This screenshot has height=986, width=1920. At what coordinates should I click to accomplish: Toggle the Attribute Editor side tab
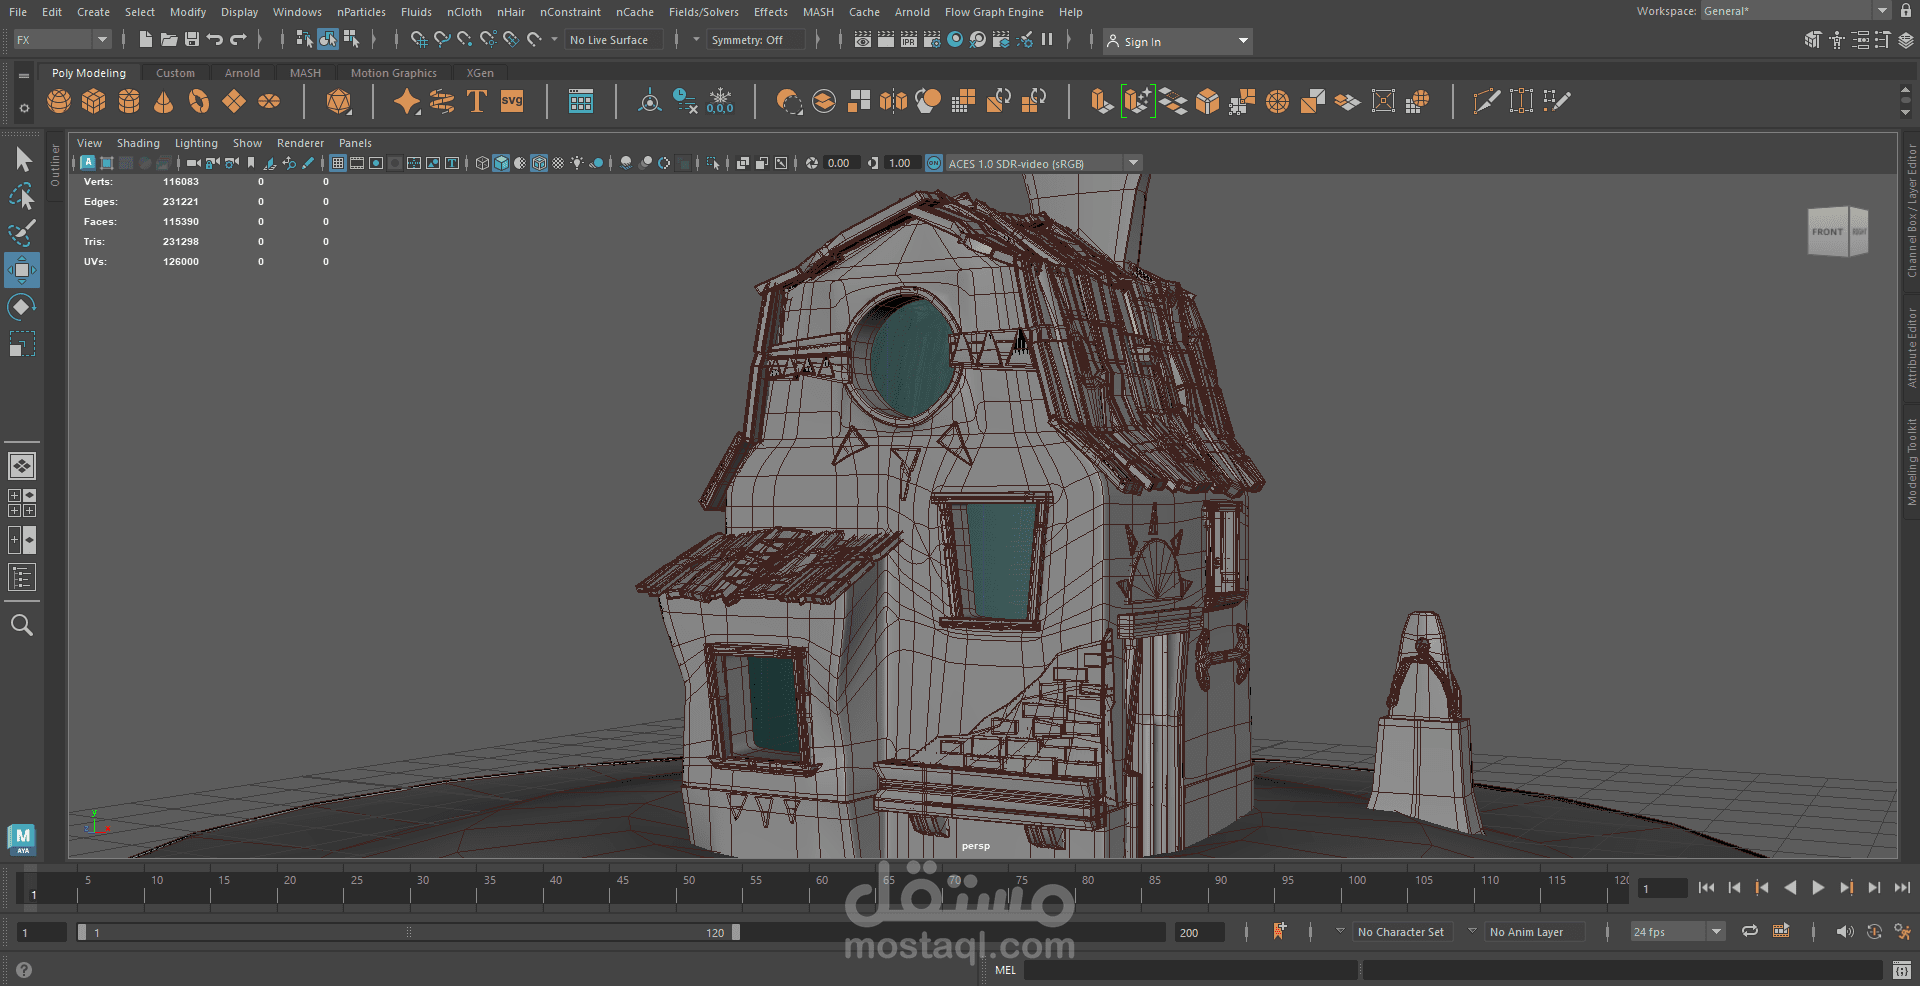tap(1911, 348)
